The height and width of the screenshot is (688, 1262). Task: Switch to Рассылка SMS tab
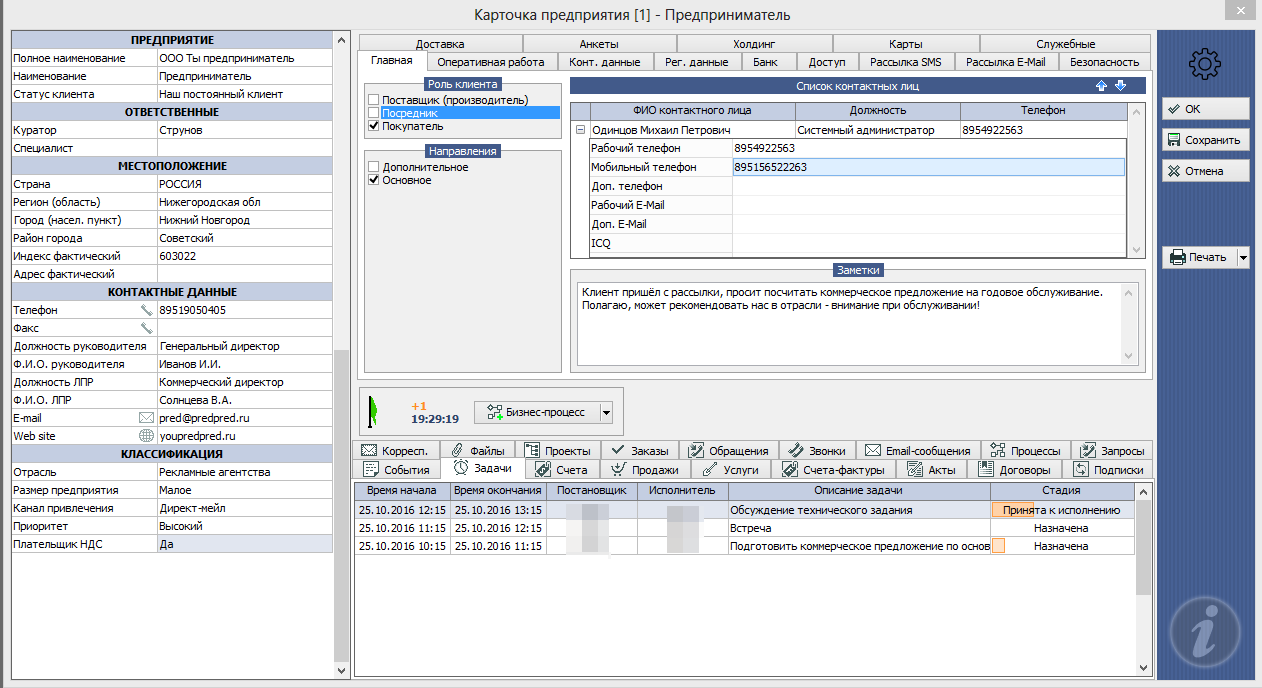906,62
